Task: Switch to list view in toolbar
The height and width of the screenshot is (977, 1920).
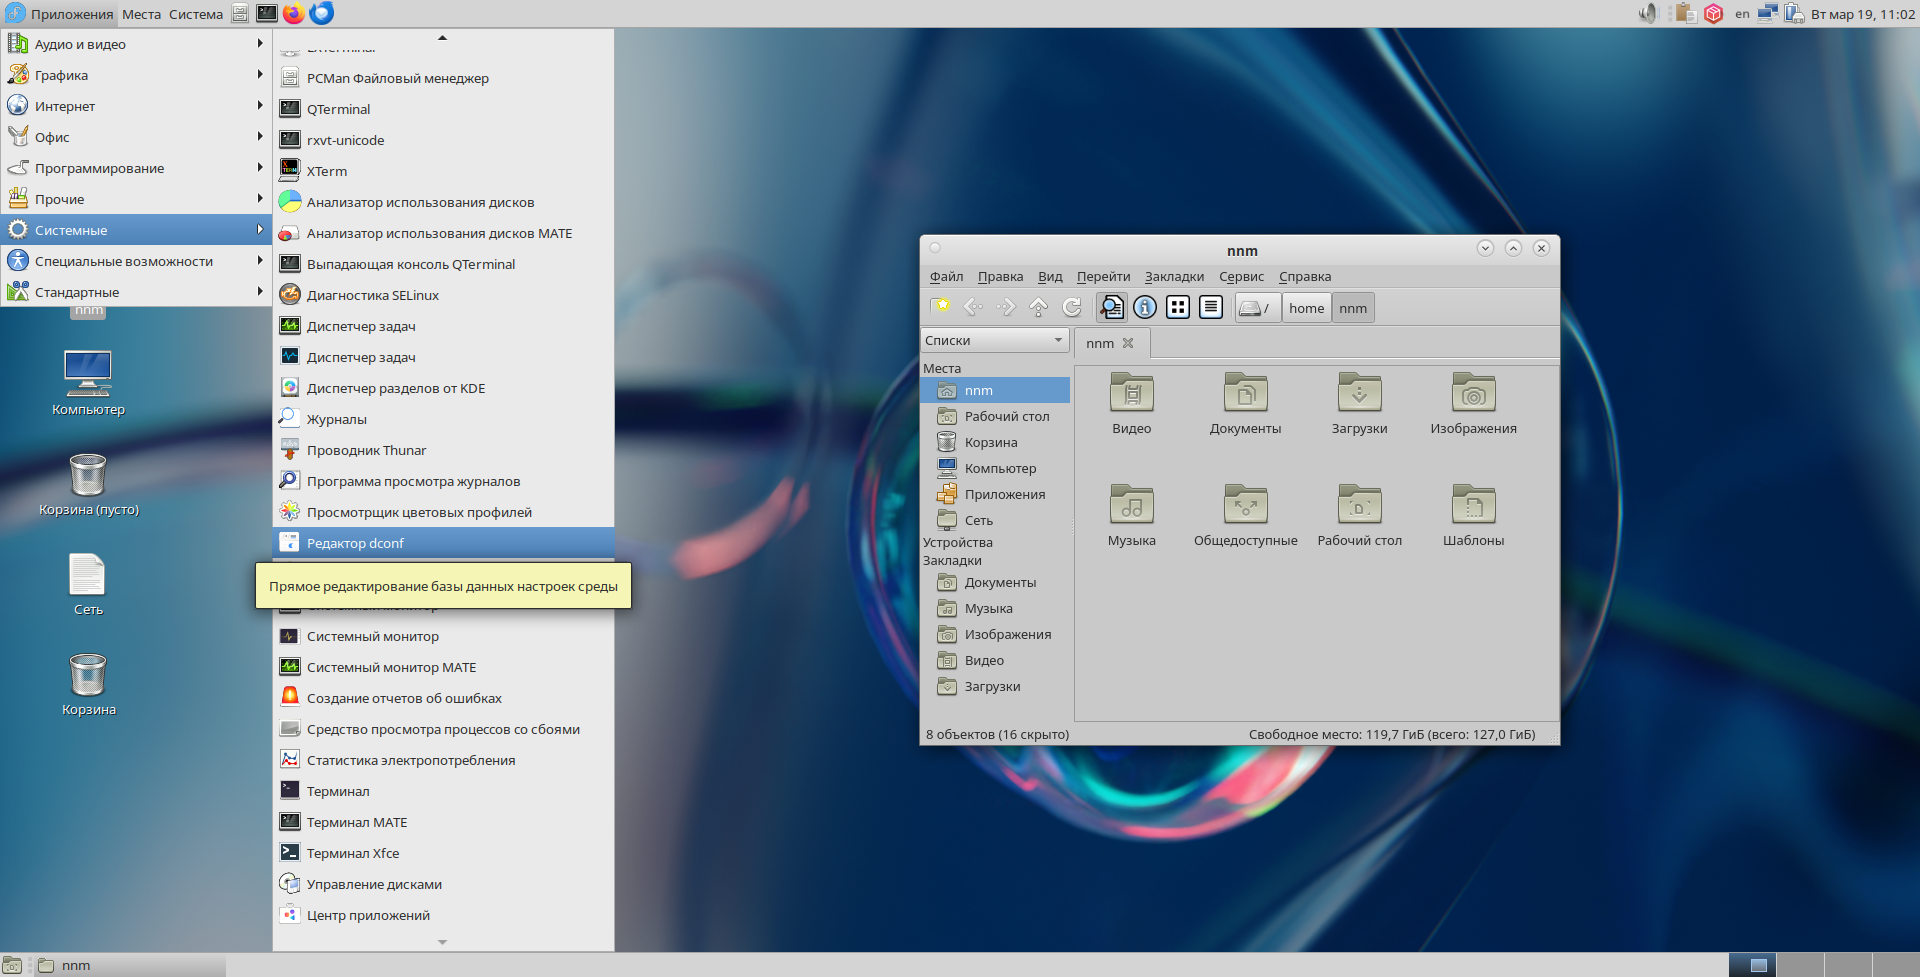Action: click(1211, 308)
